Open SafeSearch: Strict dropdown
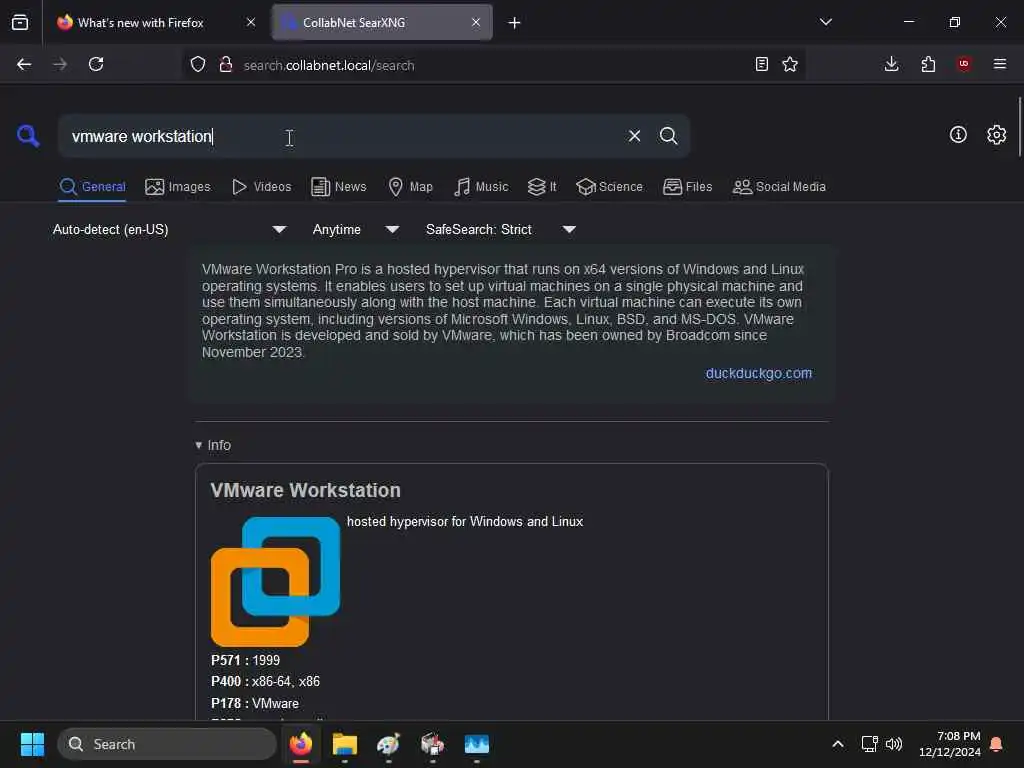Viewport: 1024px width, 768px height. pos(500,229)
